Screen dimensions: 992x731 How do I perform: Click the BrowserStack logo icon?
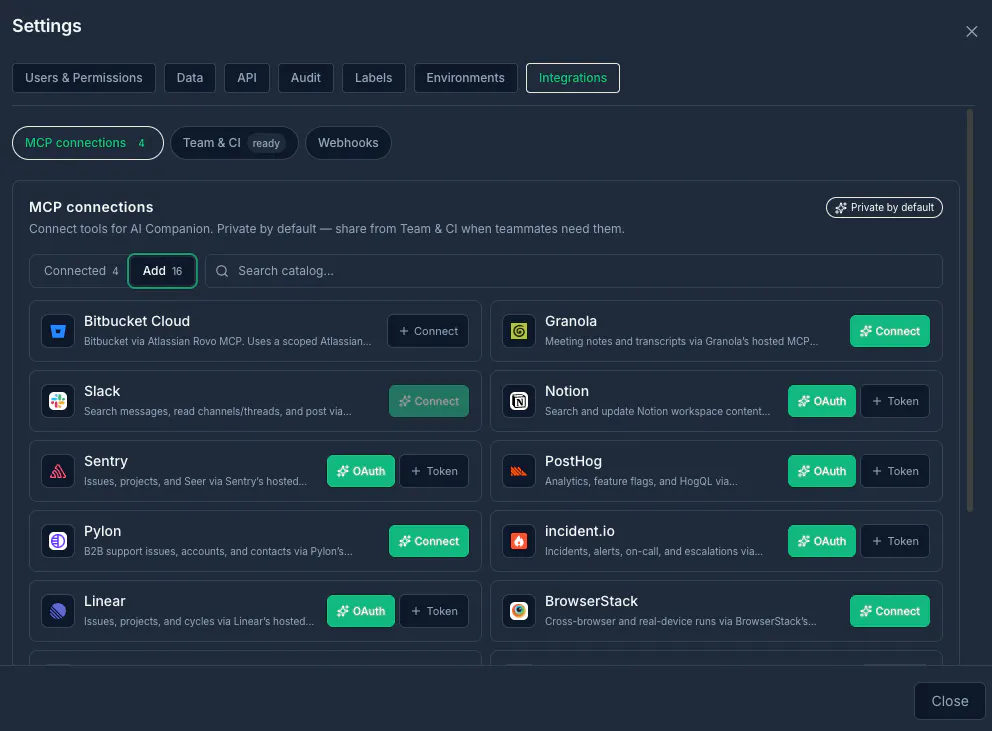(x=519, y=611)
